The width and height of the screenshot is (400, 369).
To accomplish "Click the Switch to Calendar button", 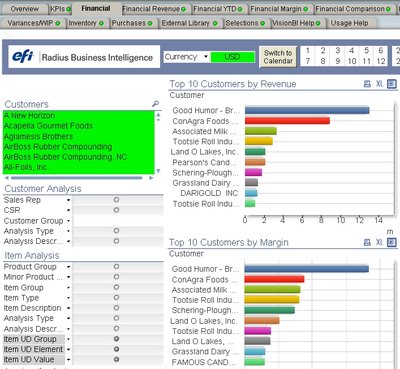I will [x=278, y=57].
